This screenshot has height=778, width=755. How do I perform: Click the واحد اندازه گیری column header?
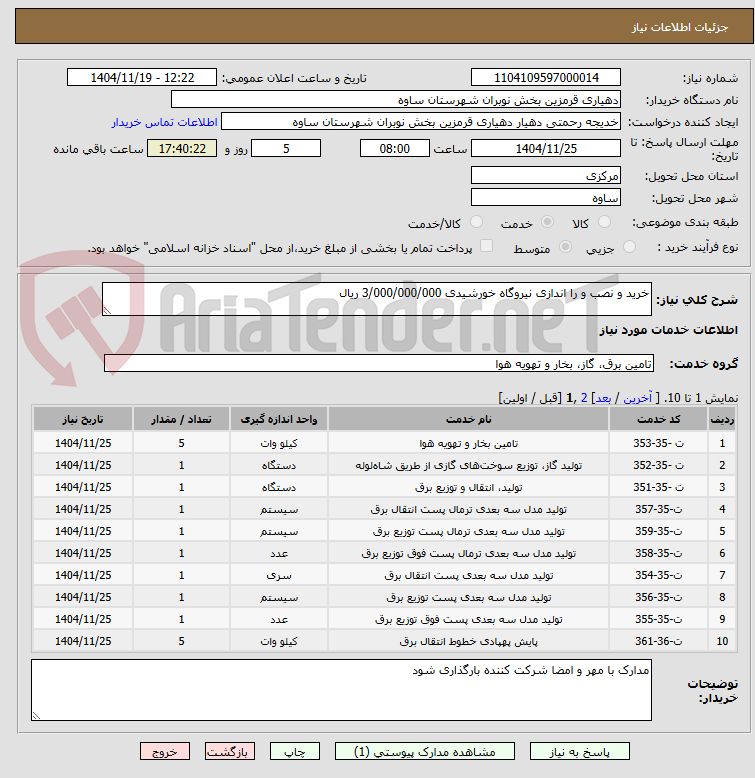tap(279, 419)
